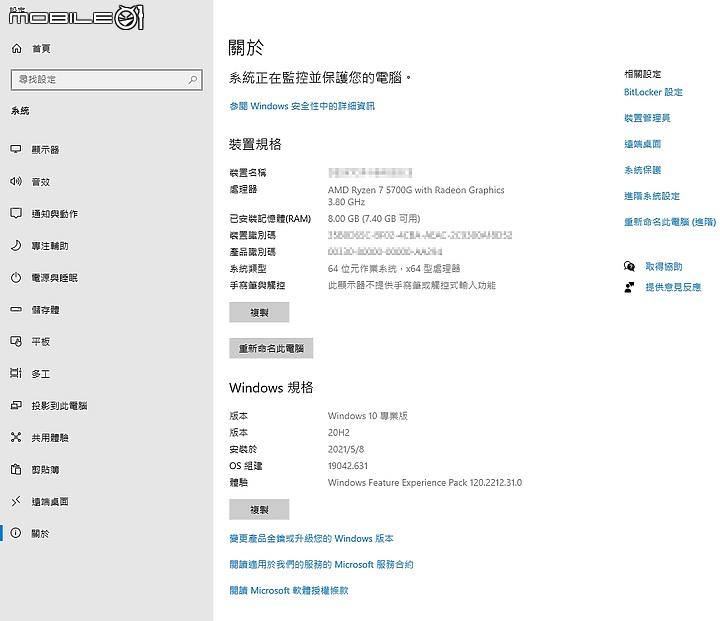Screen dimensions: 720x621
Task: Select 音效 in the sidebar
Action: [40, 182]
